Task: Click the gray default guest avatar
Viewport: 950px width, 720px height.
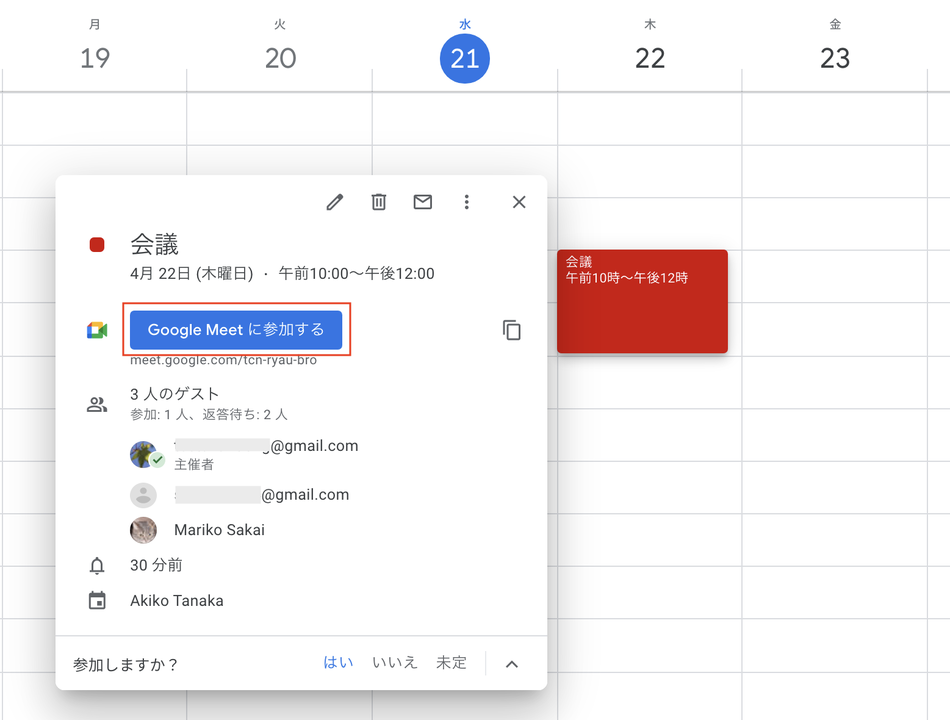Action: [144, 495]
